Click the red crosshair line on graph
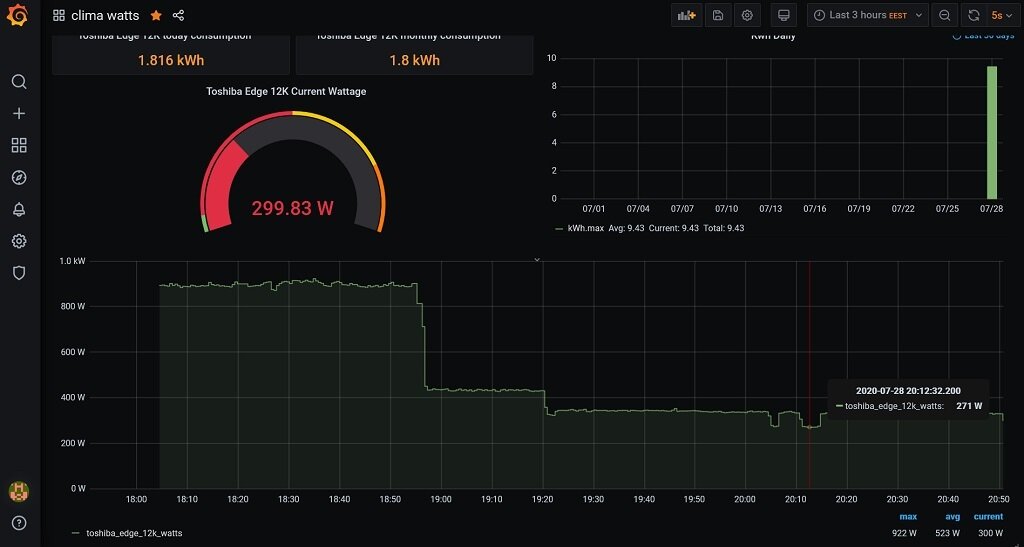Screen dimensions: 1024x547 click(809, 375)
